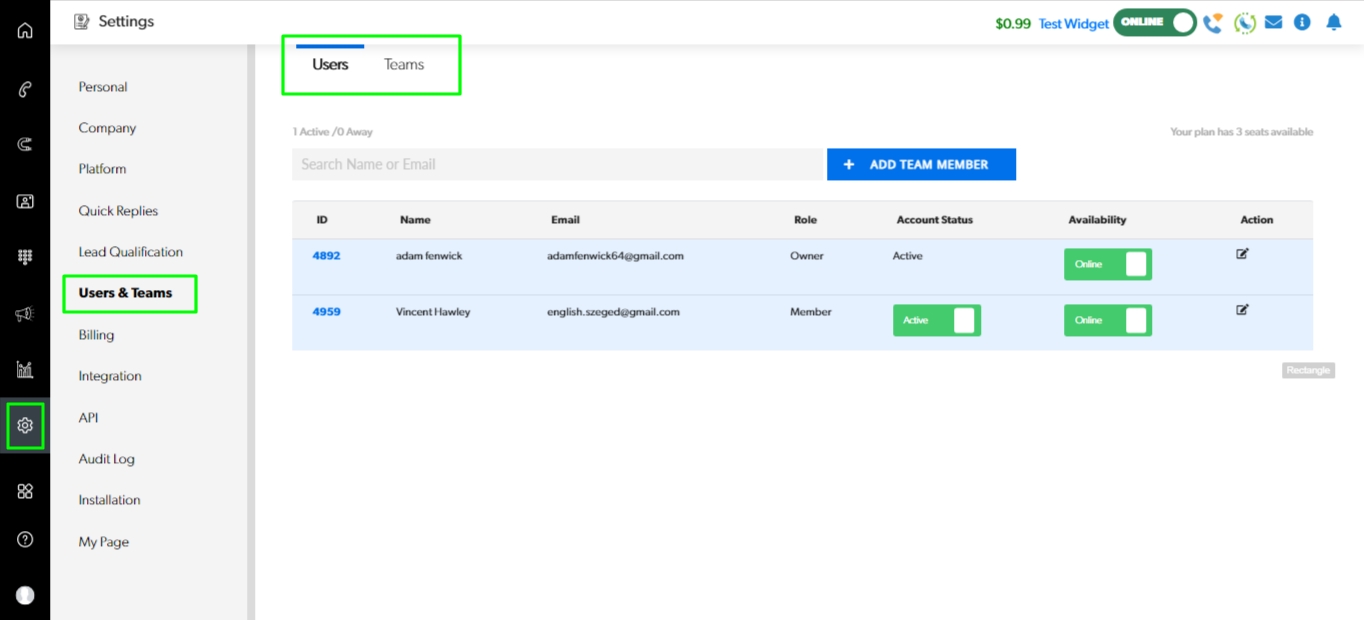Click the home icon in left sidebar
Viewport: 1364px width, 620px height.
point(25,30)
